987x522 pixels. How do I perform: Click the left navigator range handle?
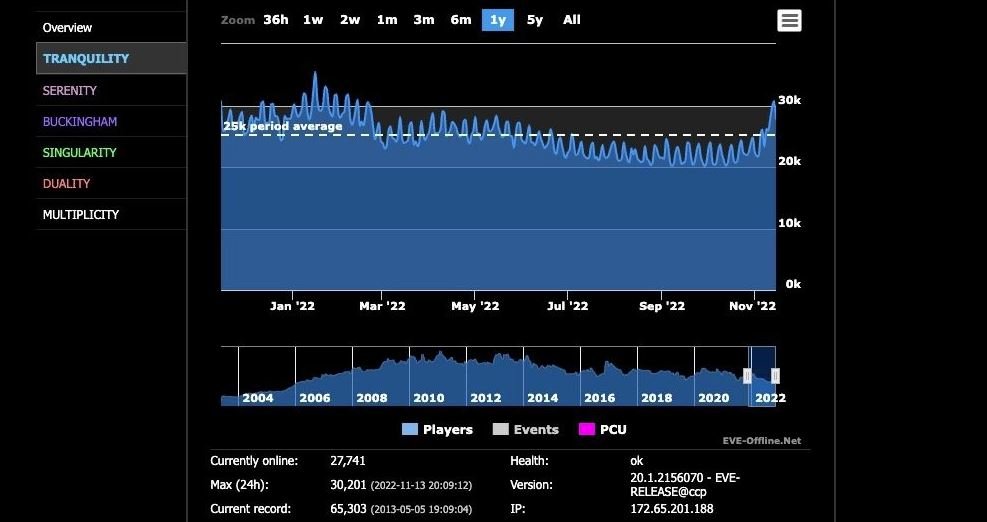(748, 376)
